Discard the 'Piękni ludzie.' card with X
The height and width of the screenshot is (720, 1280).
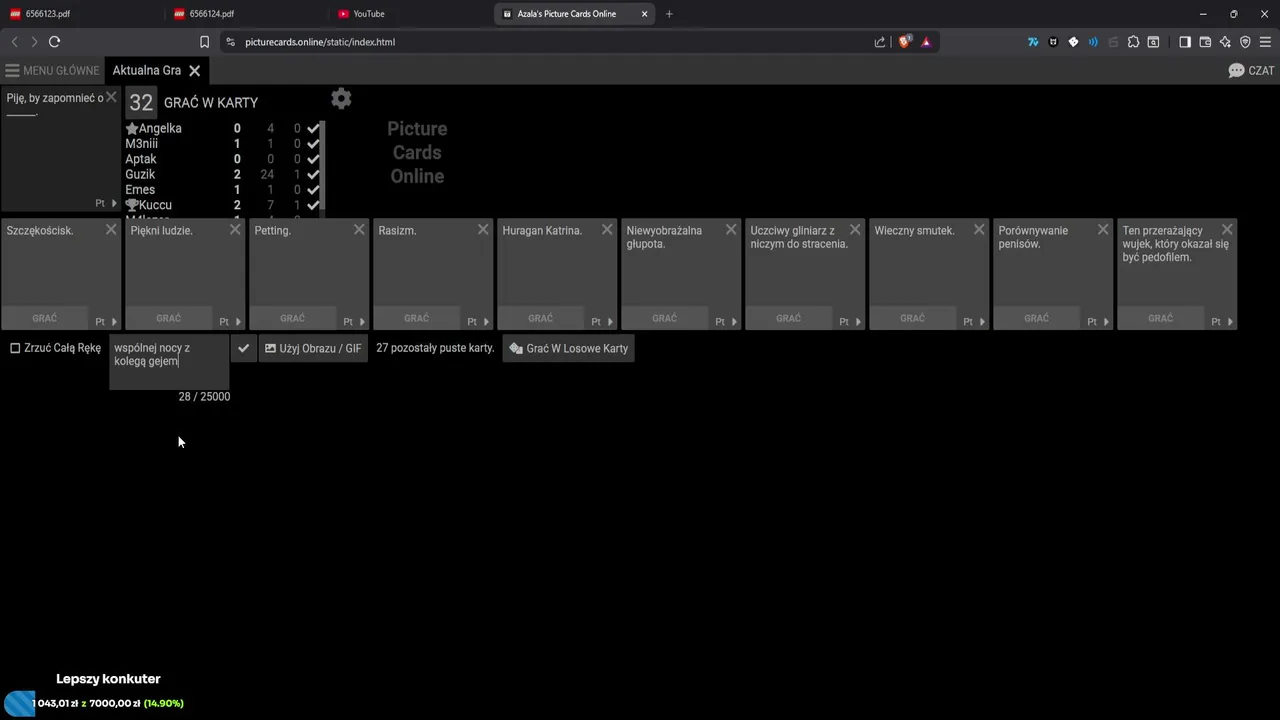tap(235, 230)
